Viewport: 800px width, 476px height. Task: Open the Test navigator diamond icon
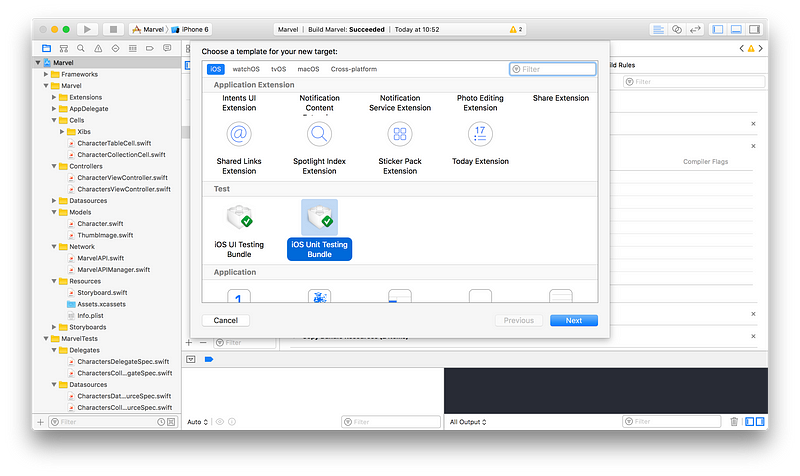pyautogui.click(x=115, y=48)
